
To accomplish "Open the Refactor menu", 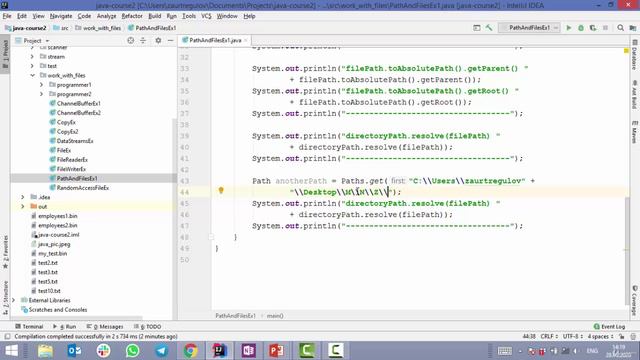I will coord(132,16).
